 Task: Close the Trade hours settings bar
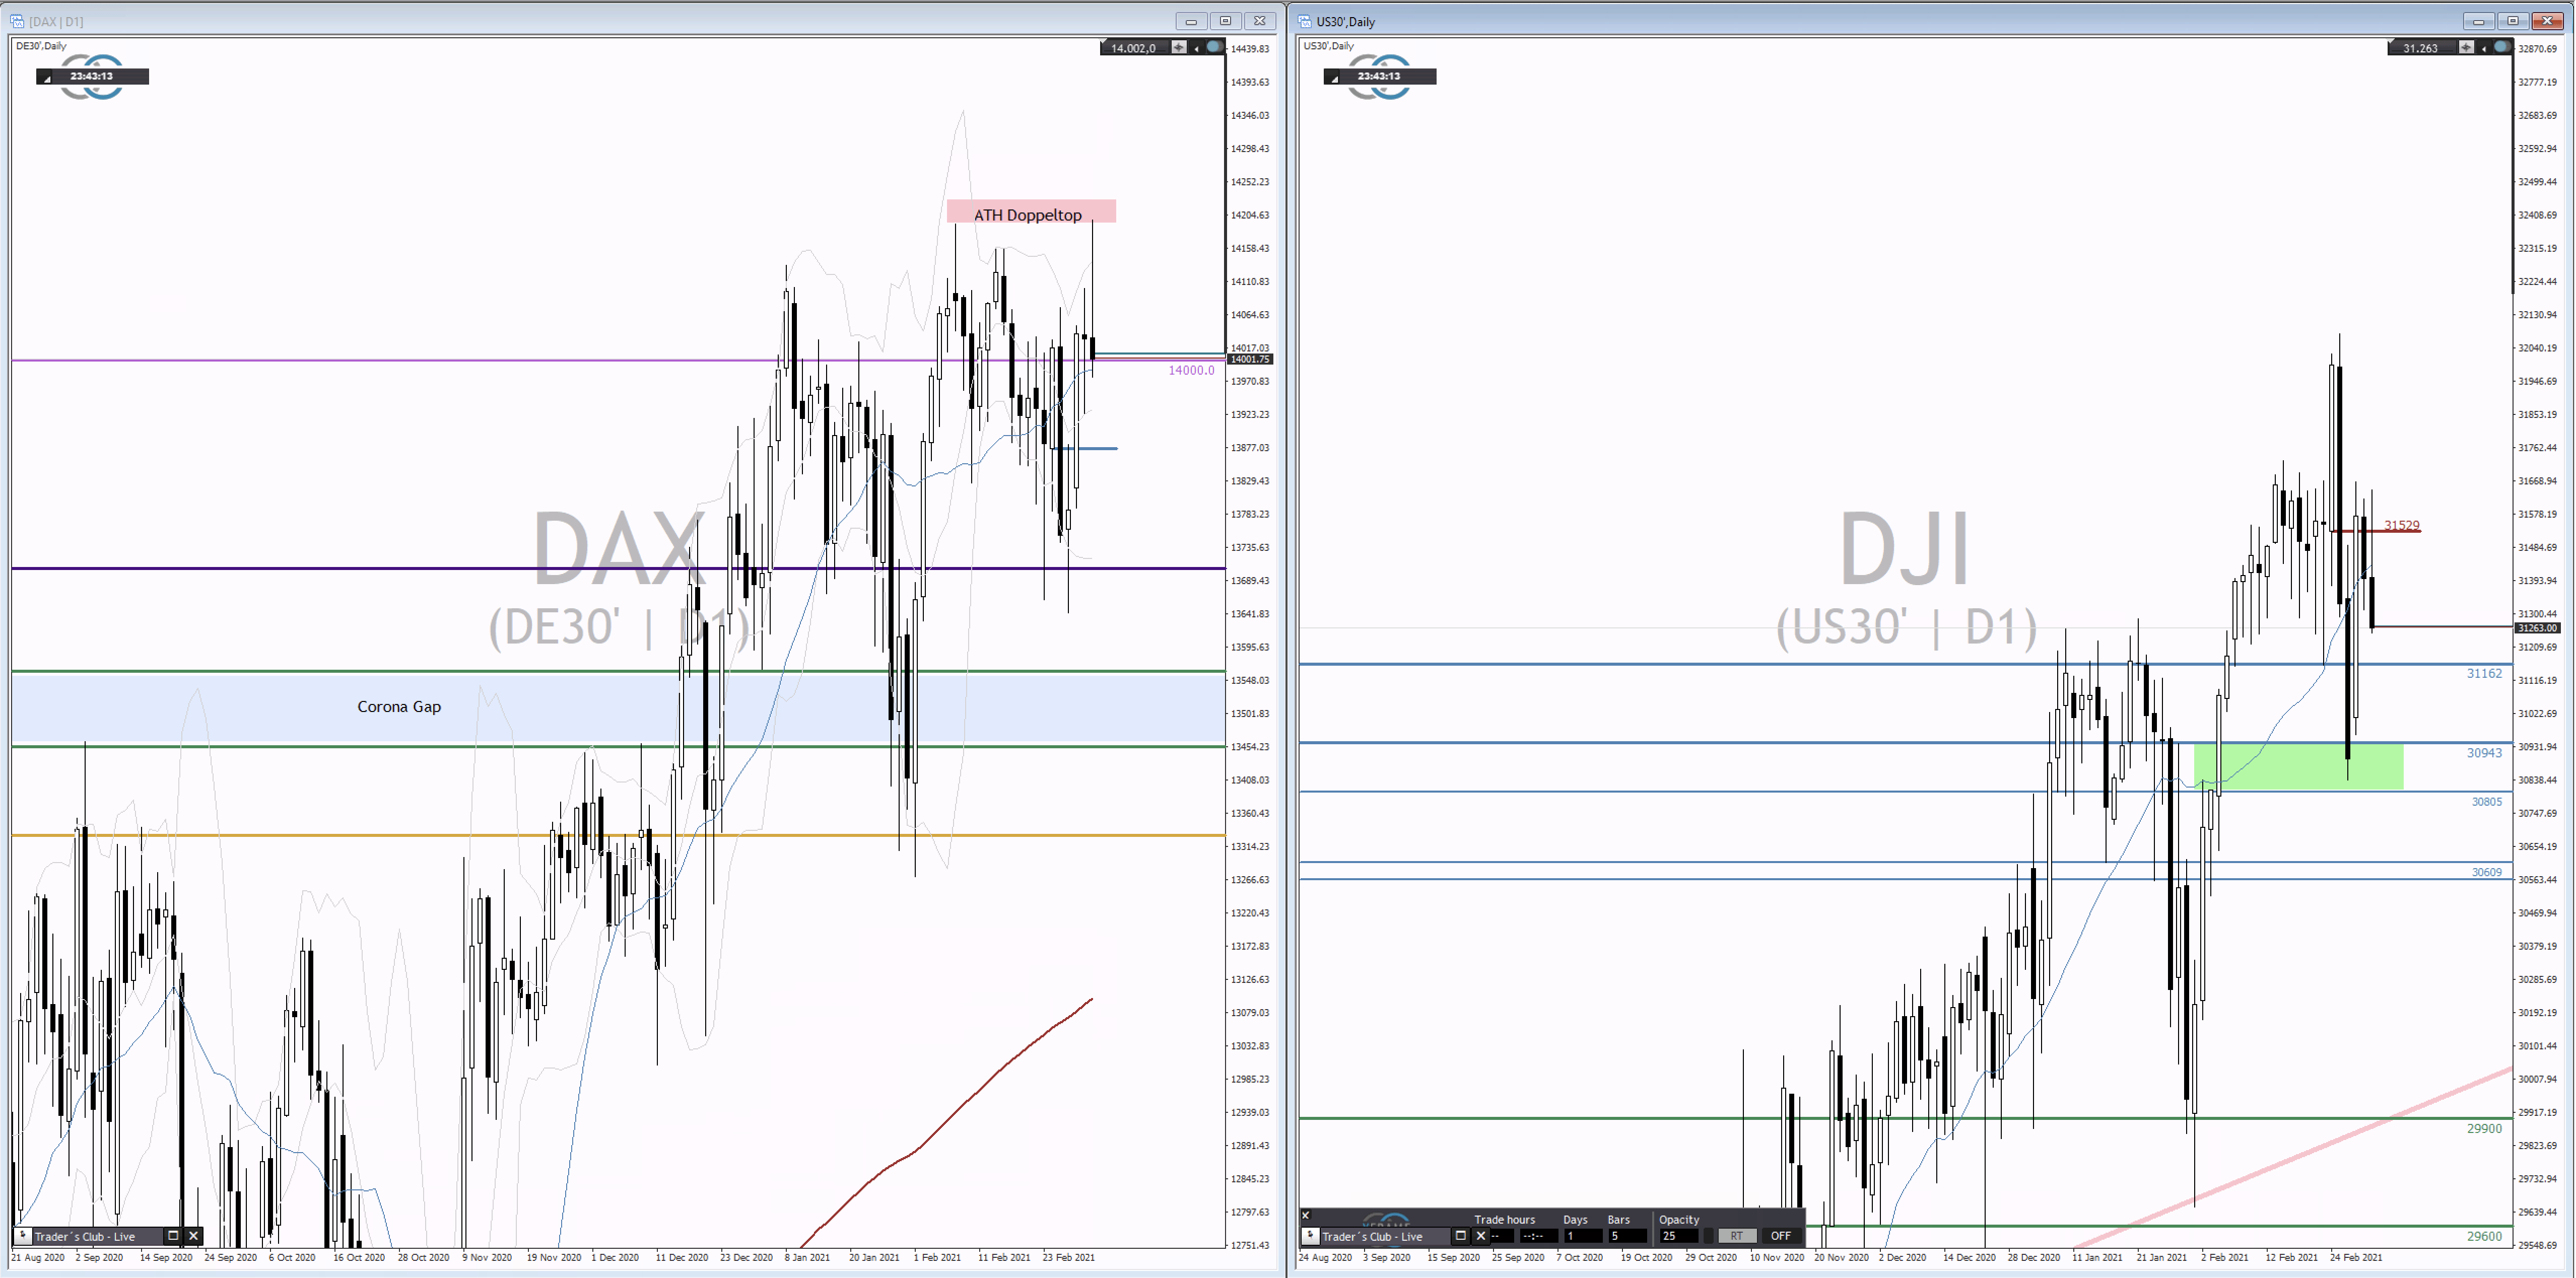click(1306, 1215)
